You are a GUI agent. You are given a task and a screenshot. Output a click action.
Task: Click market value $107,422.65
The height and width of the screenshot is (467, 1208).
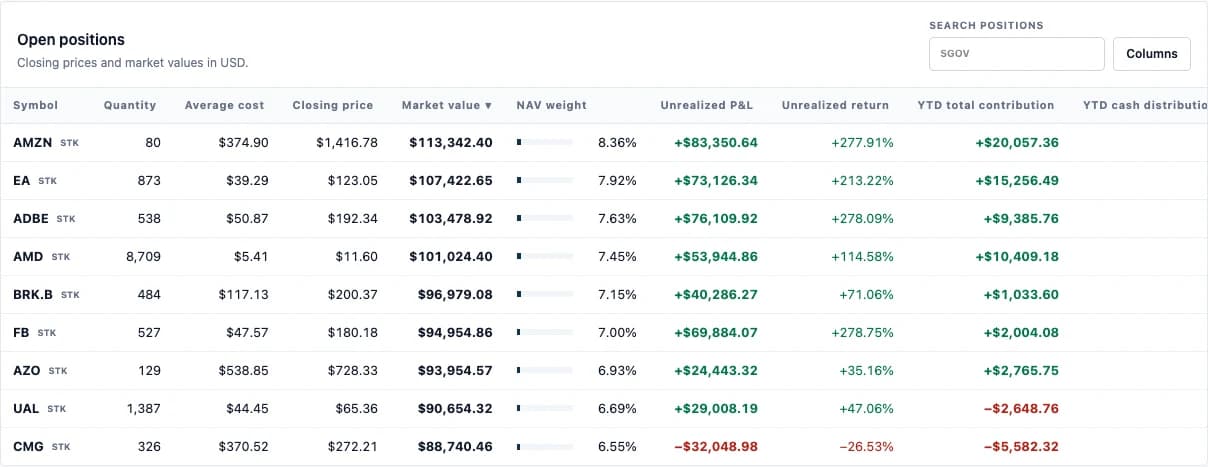click(451, 181)
